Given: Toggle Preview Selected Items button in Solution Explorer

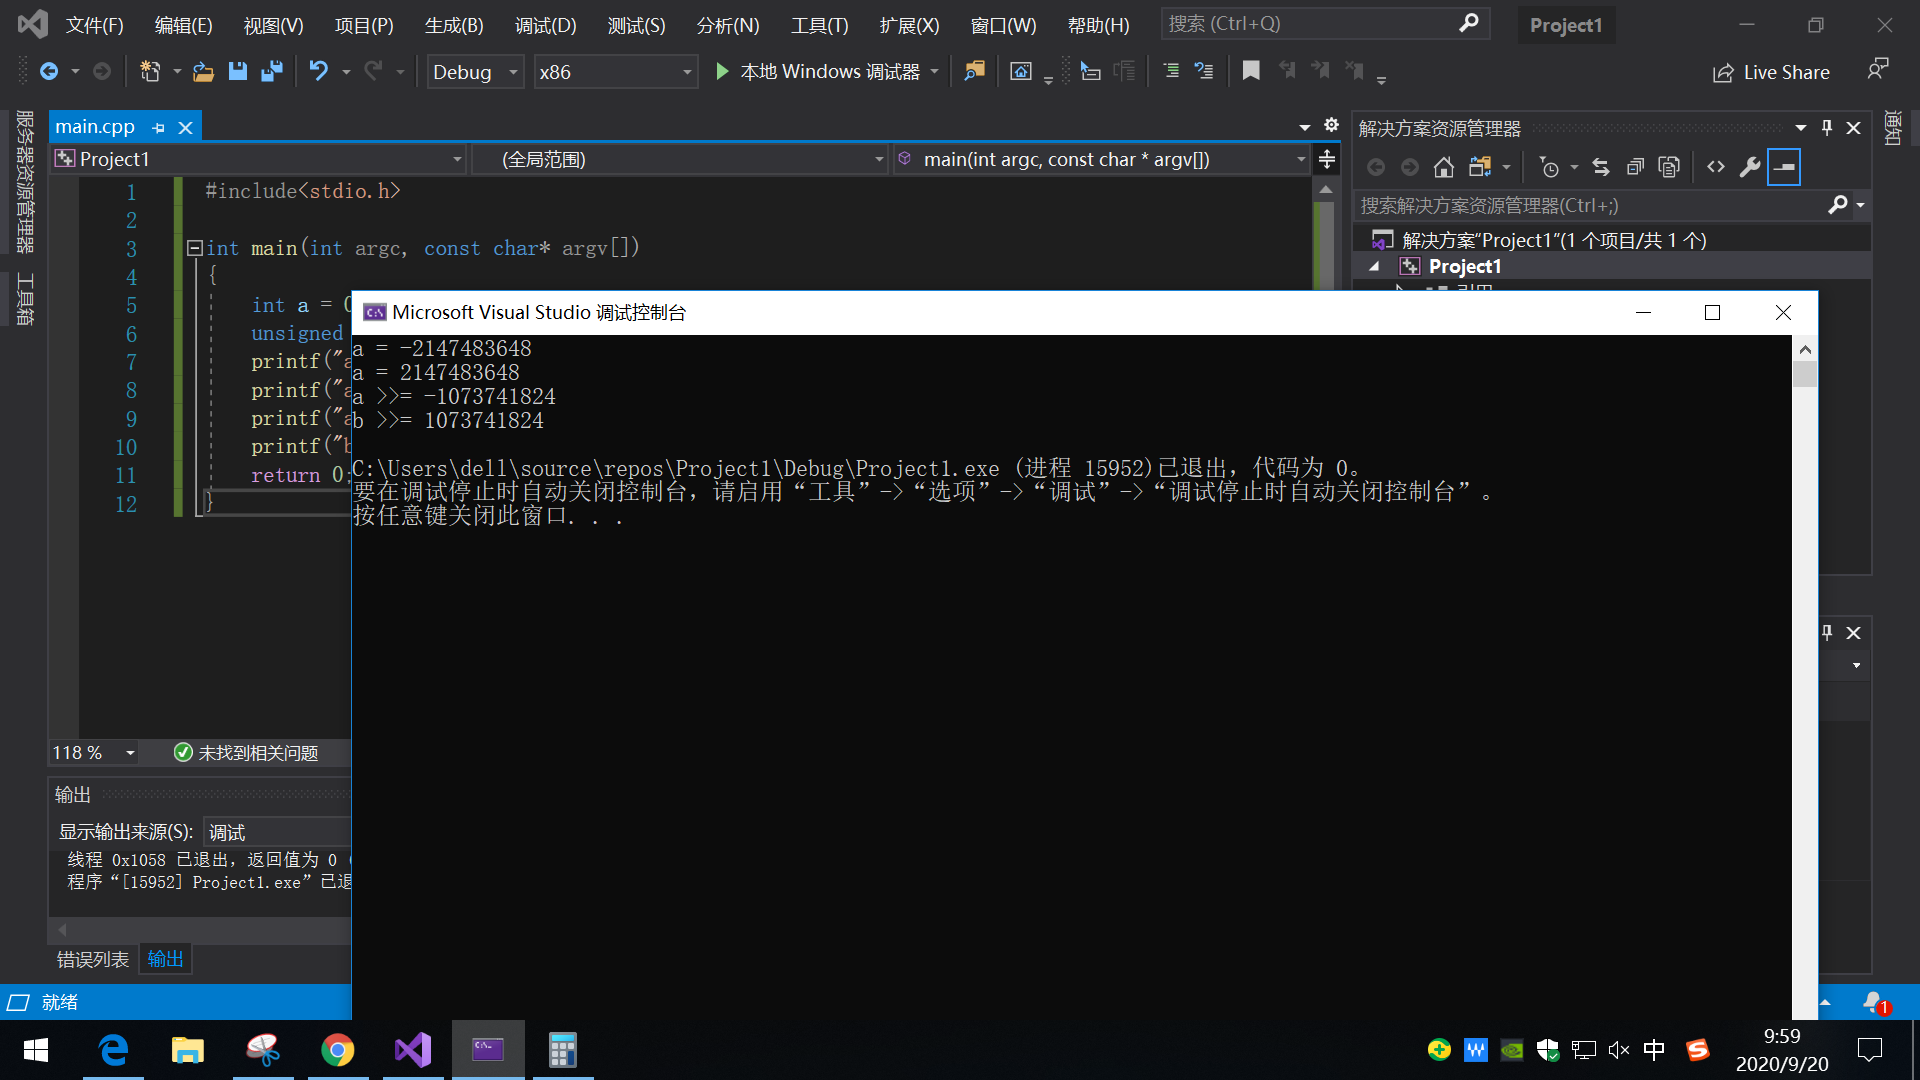Looking at the screenshot, I should coord(1784,167).
